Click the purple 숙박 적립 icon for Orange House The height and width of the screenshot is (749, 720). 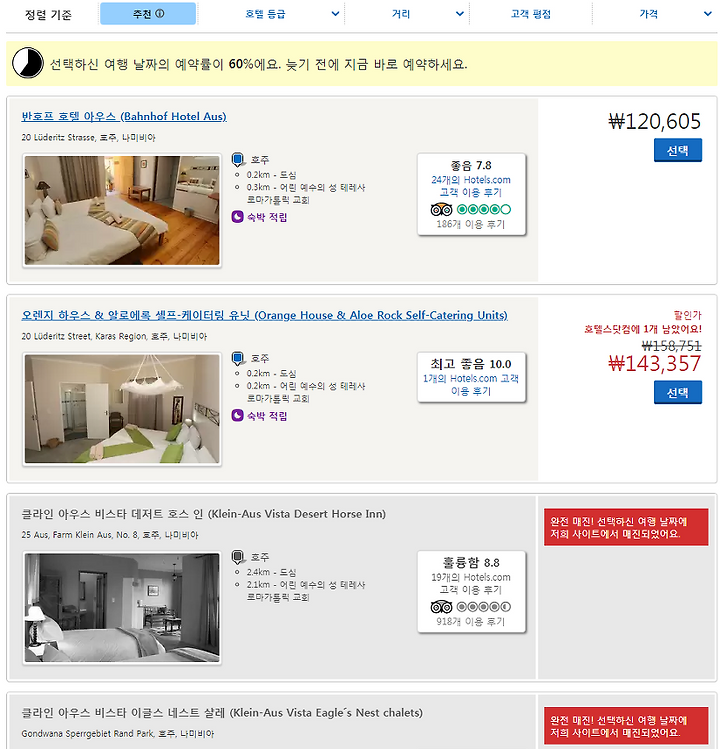(237, 416)
